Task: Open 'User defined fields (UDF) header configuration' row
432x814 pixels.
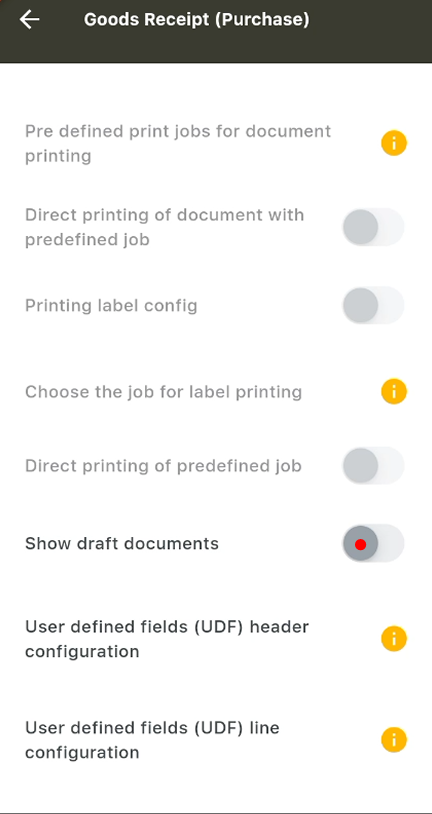Action: click(216, 639)
